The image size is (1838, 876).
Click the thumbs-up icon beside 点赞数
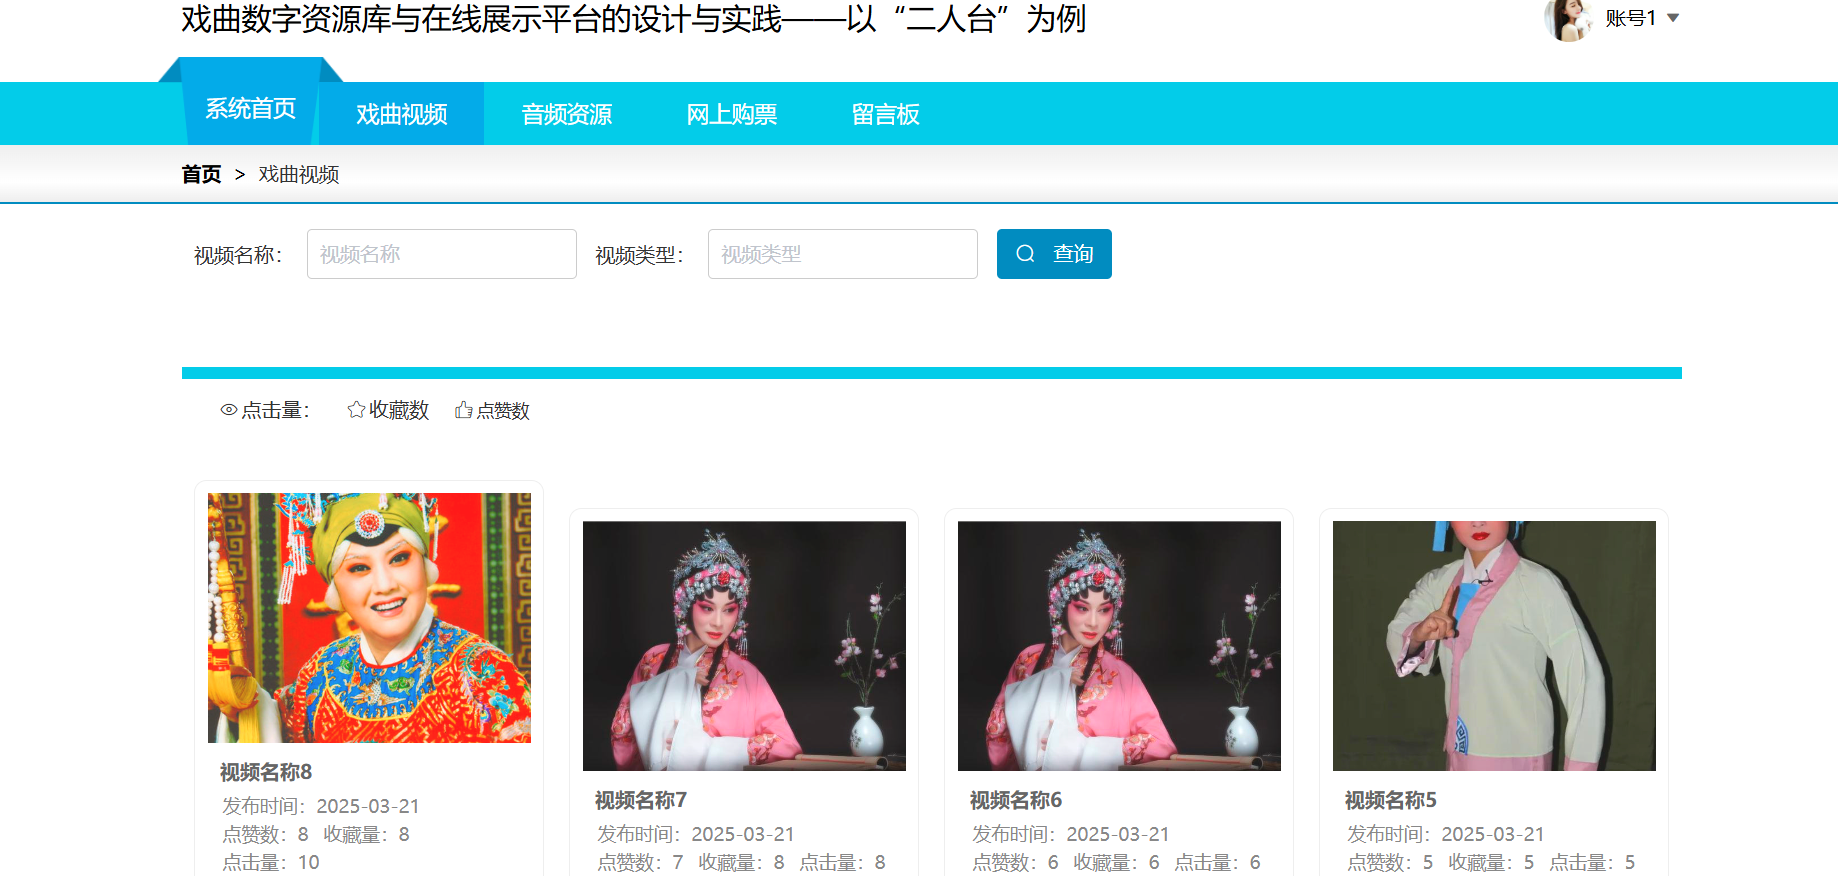click(463, 410)
